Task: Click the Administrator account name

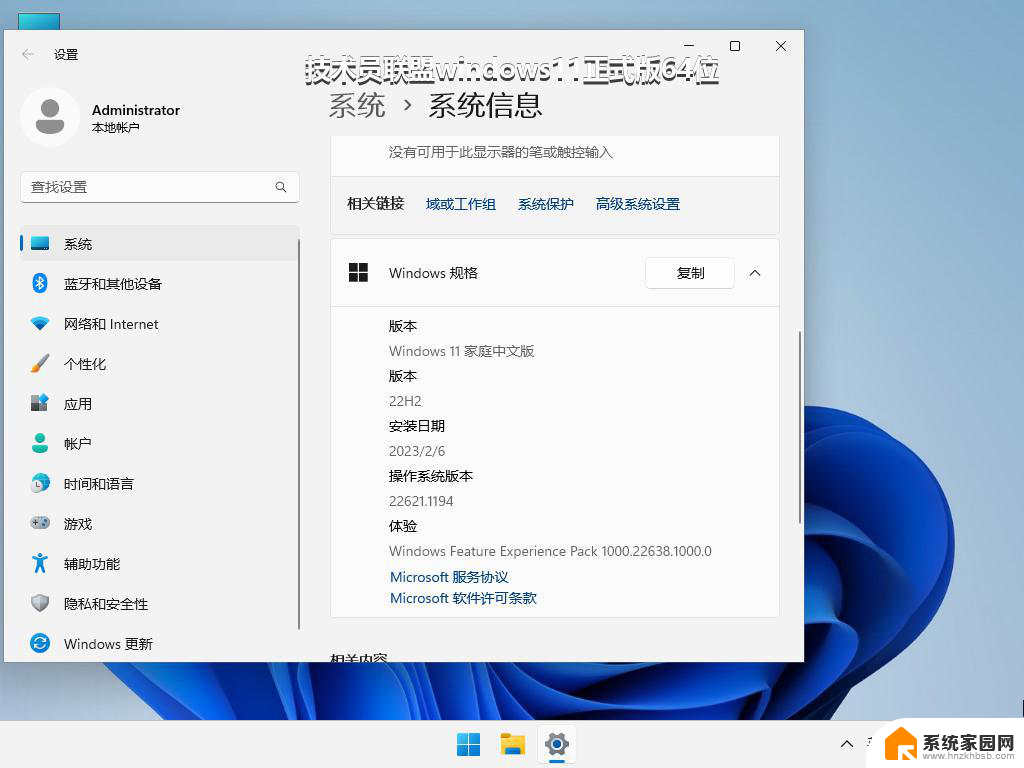Action: point(136,110)
